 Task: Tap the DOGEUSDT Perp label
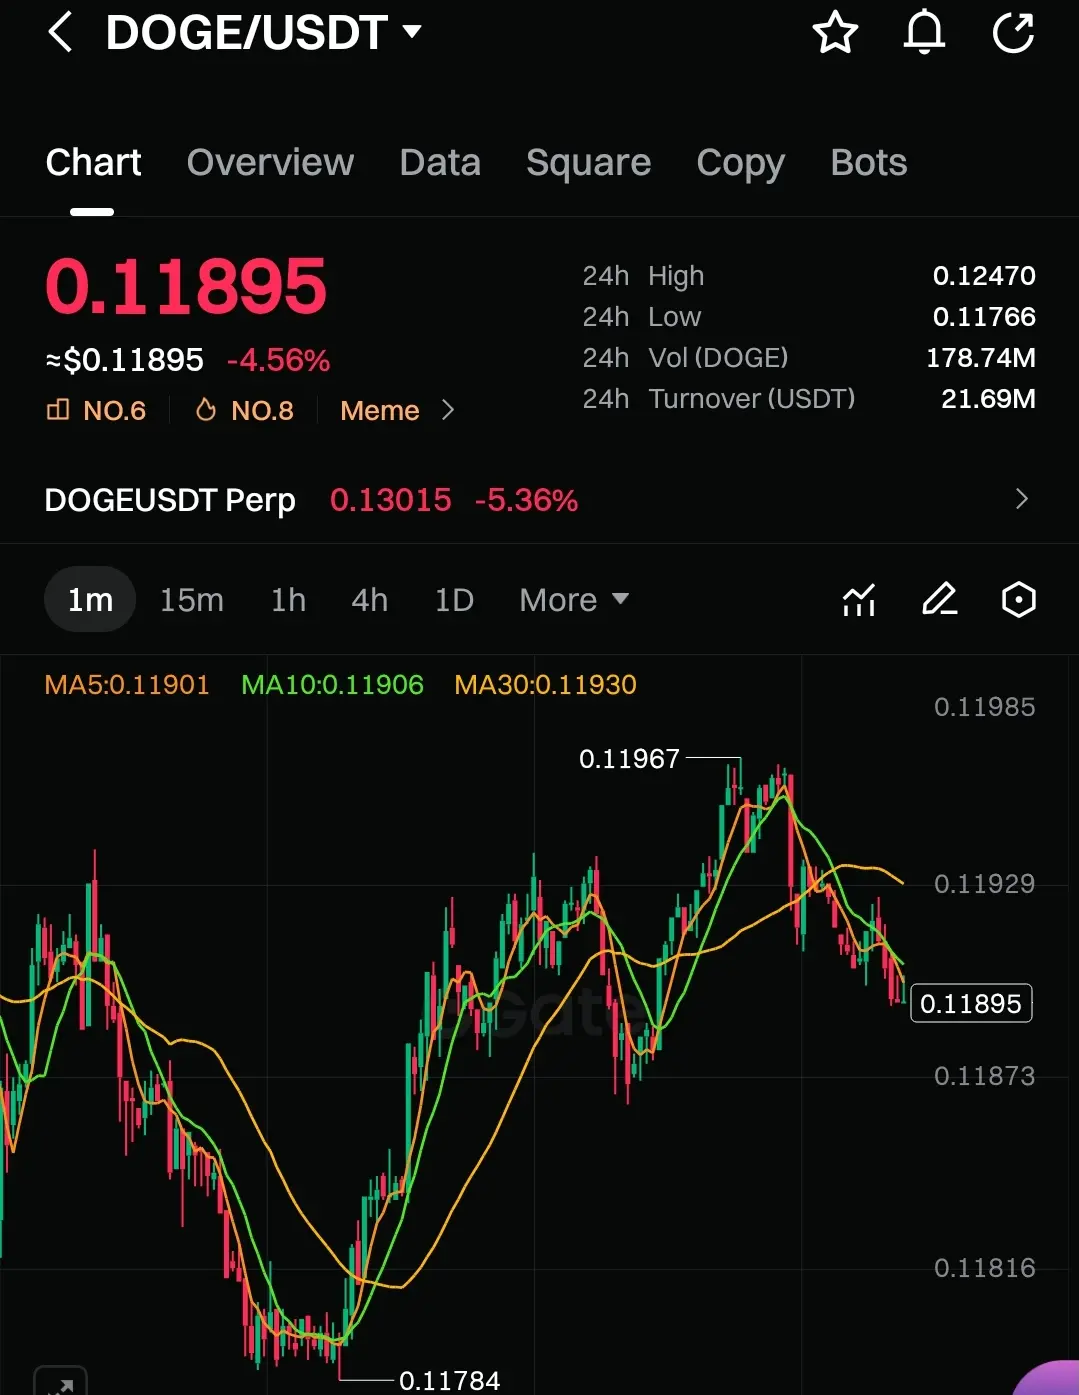(170, 500)
